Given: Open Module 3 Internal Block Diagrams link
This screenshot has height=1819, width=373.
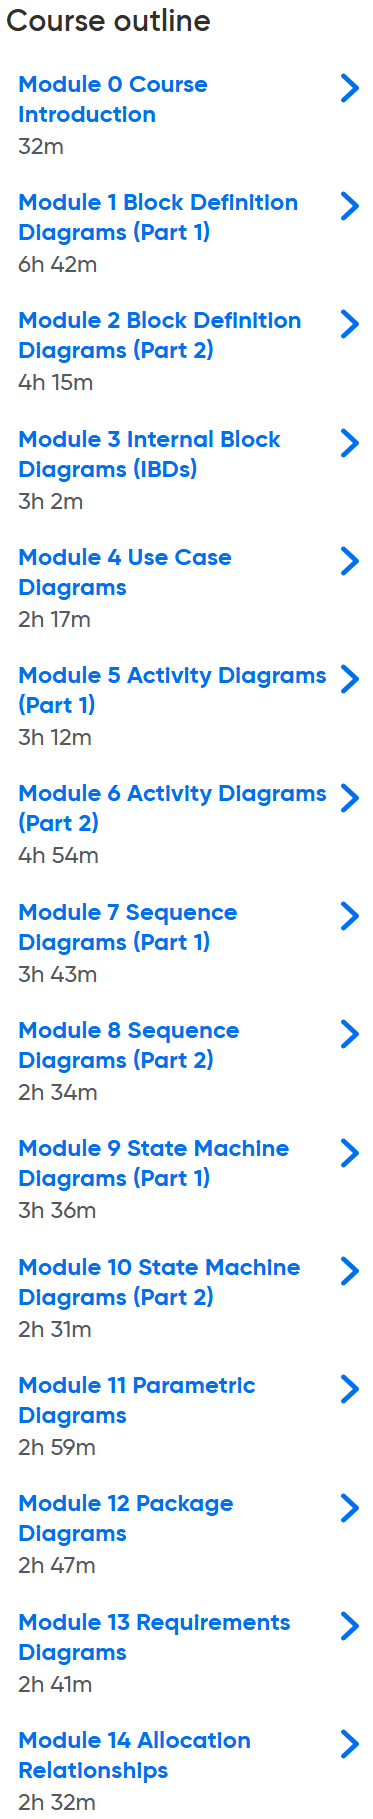Looking at the screenshot, I should click(x=149, y=454).
